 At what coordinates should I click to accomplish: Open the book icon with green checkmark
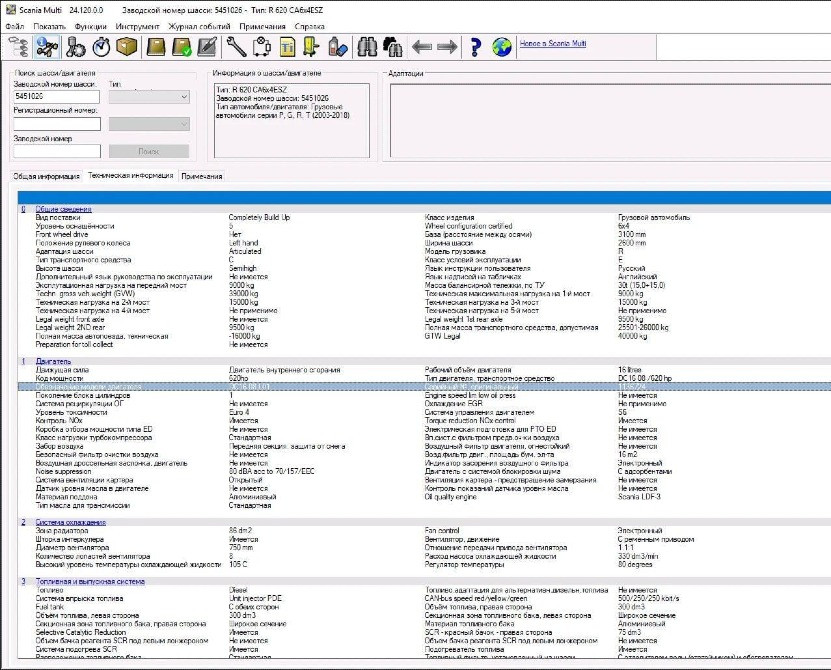pos(182,47)
